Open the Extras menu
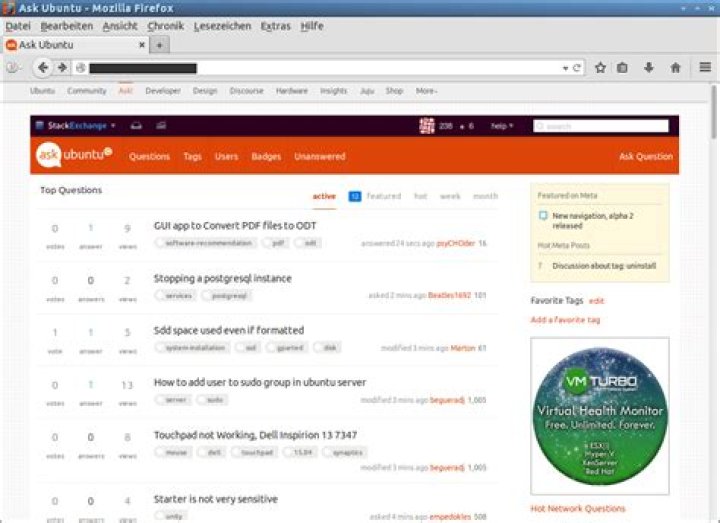Screen dimensions: 720x523 point(276,26)
